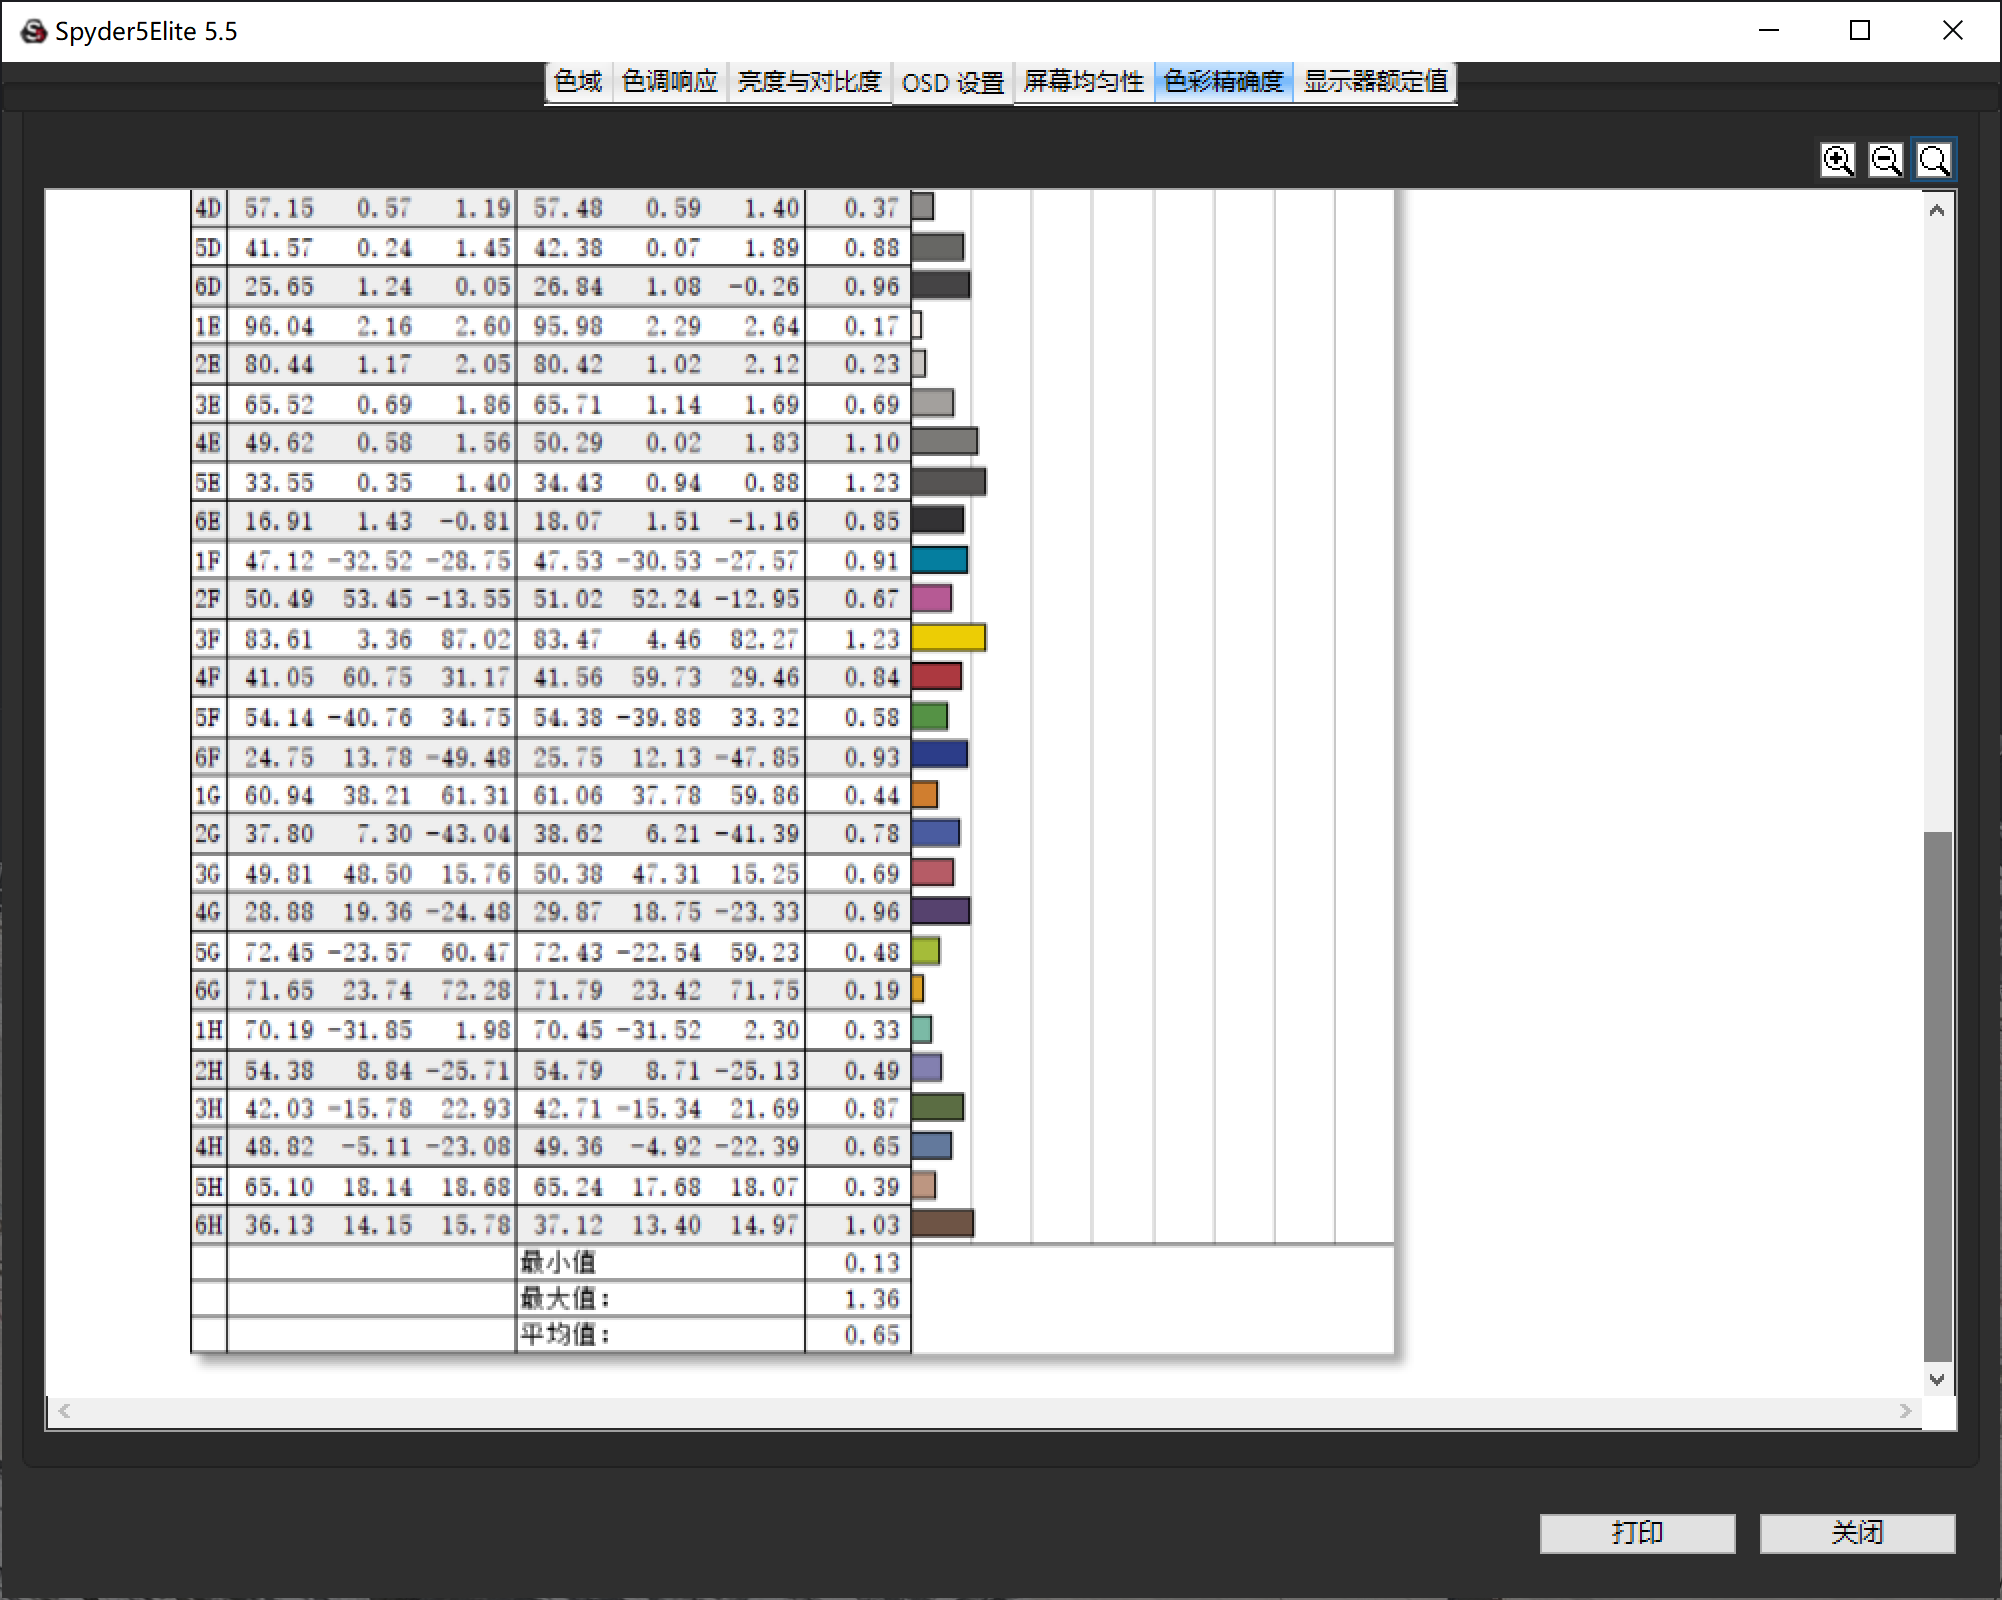The image size is (2002, 1600).
Task: Click the horizontal scrollbar left arrow
Action: coord(64,1411)
